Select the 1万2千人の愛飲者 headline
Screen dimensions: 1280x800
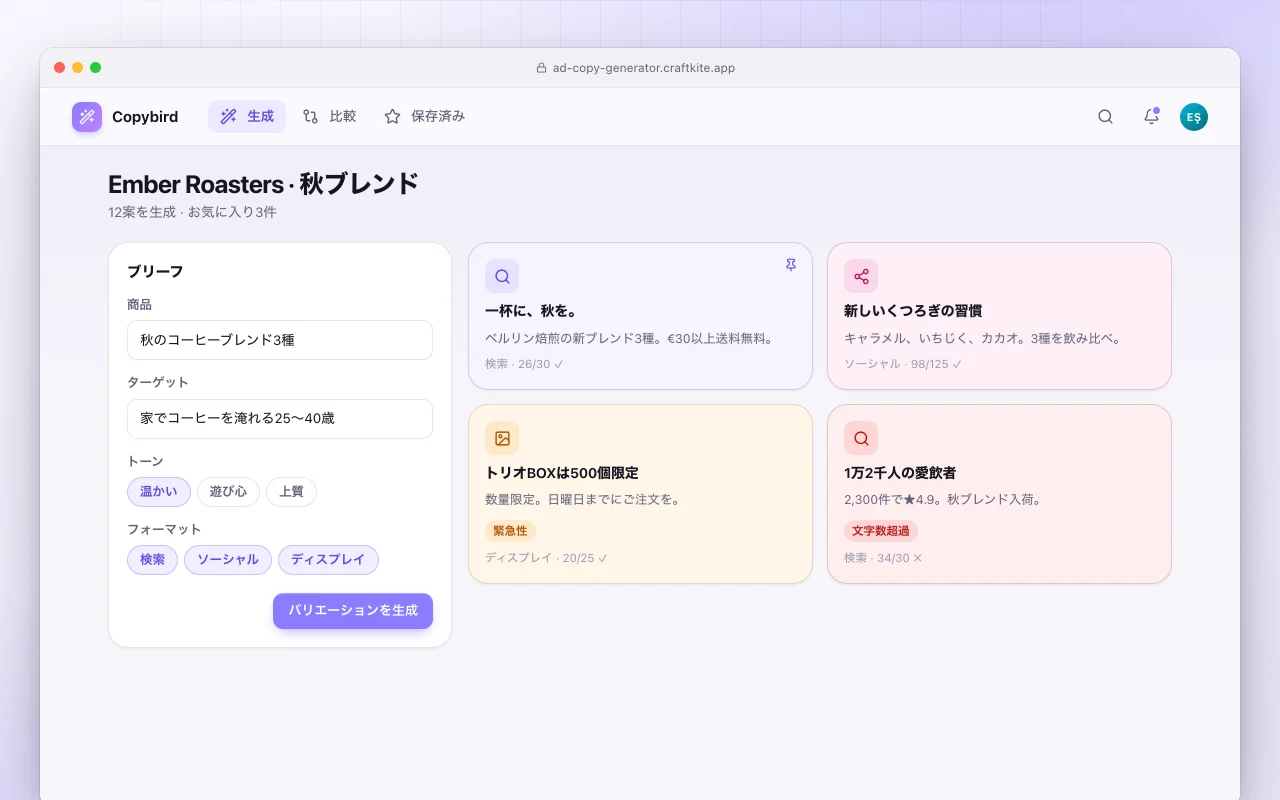click(900, 473)
